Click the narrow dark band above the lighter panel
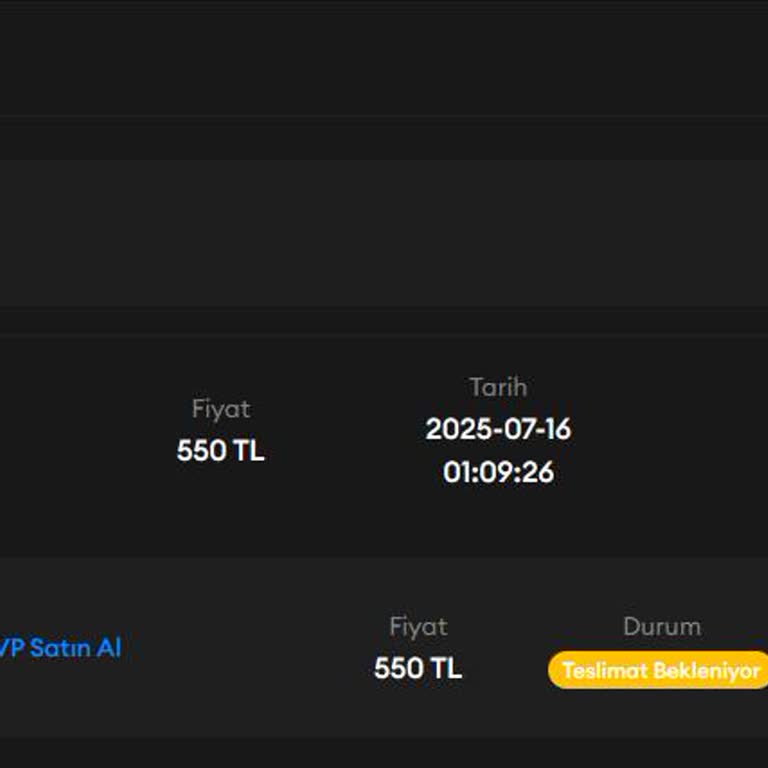Viewport: 768px width, 768px height. click(384, 138)
